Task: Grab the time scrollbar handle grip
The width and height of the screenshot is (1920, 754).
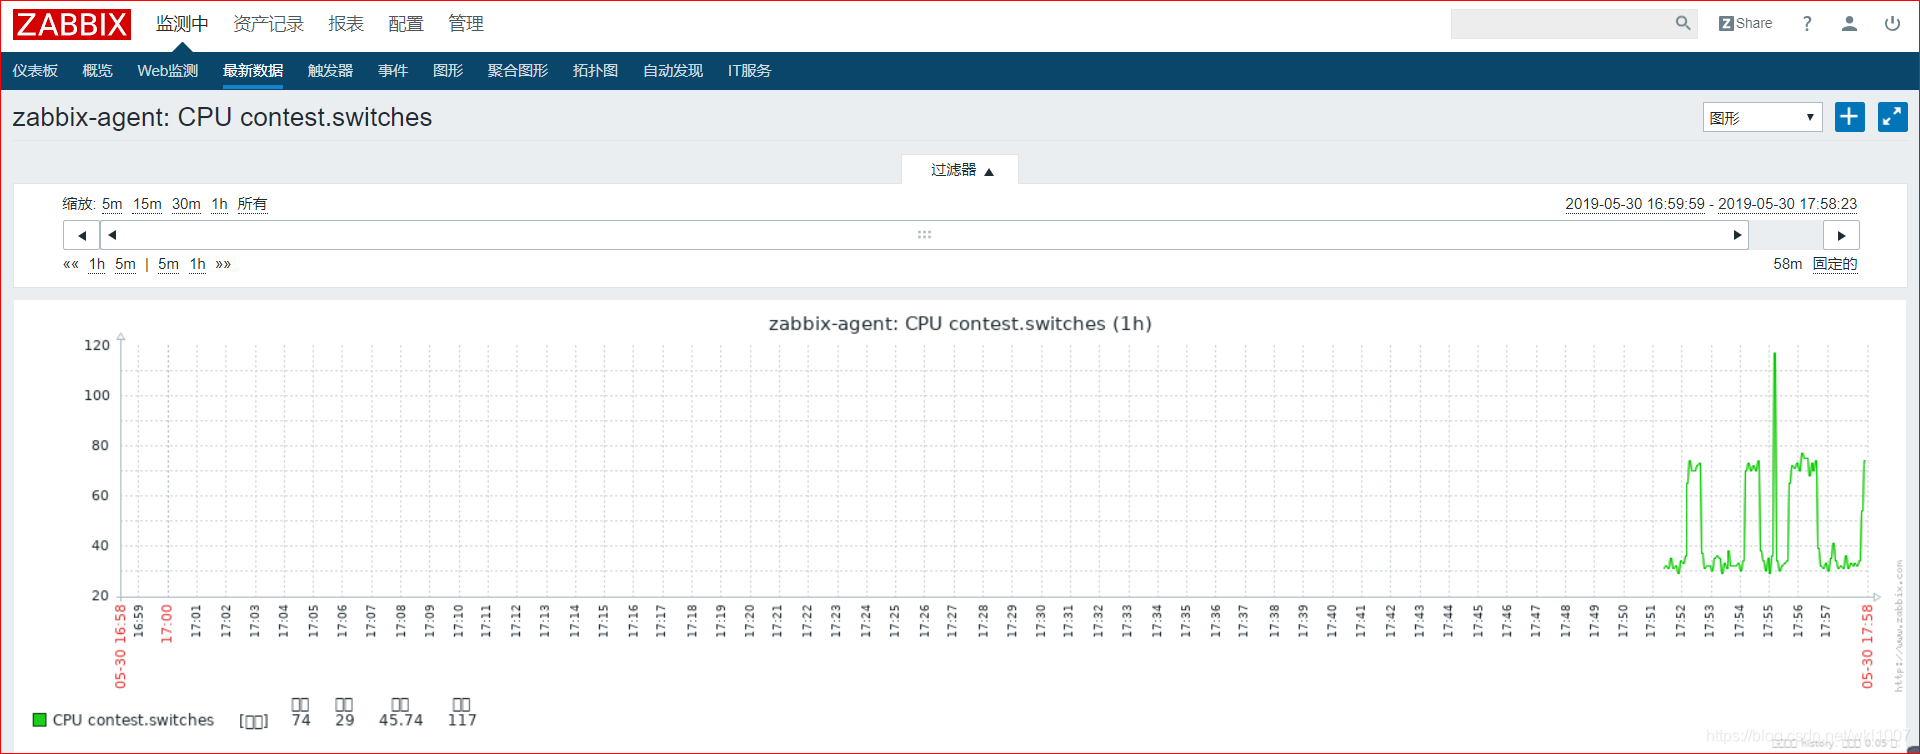Action: (x=924, y=235)
